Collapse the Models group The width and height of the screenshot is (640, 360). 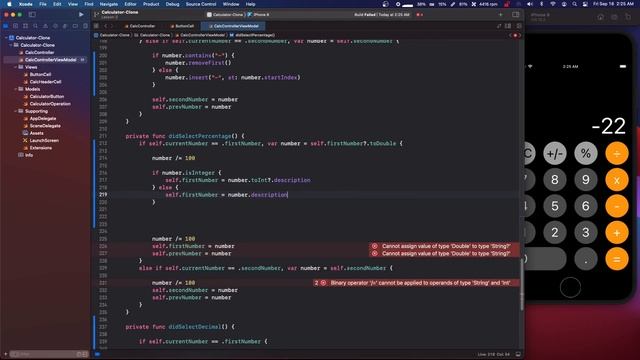click(x=16, y=89)
